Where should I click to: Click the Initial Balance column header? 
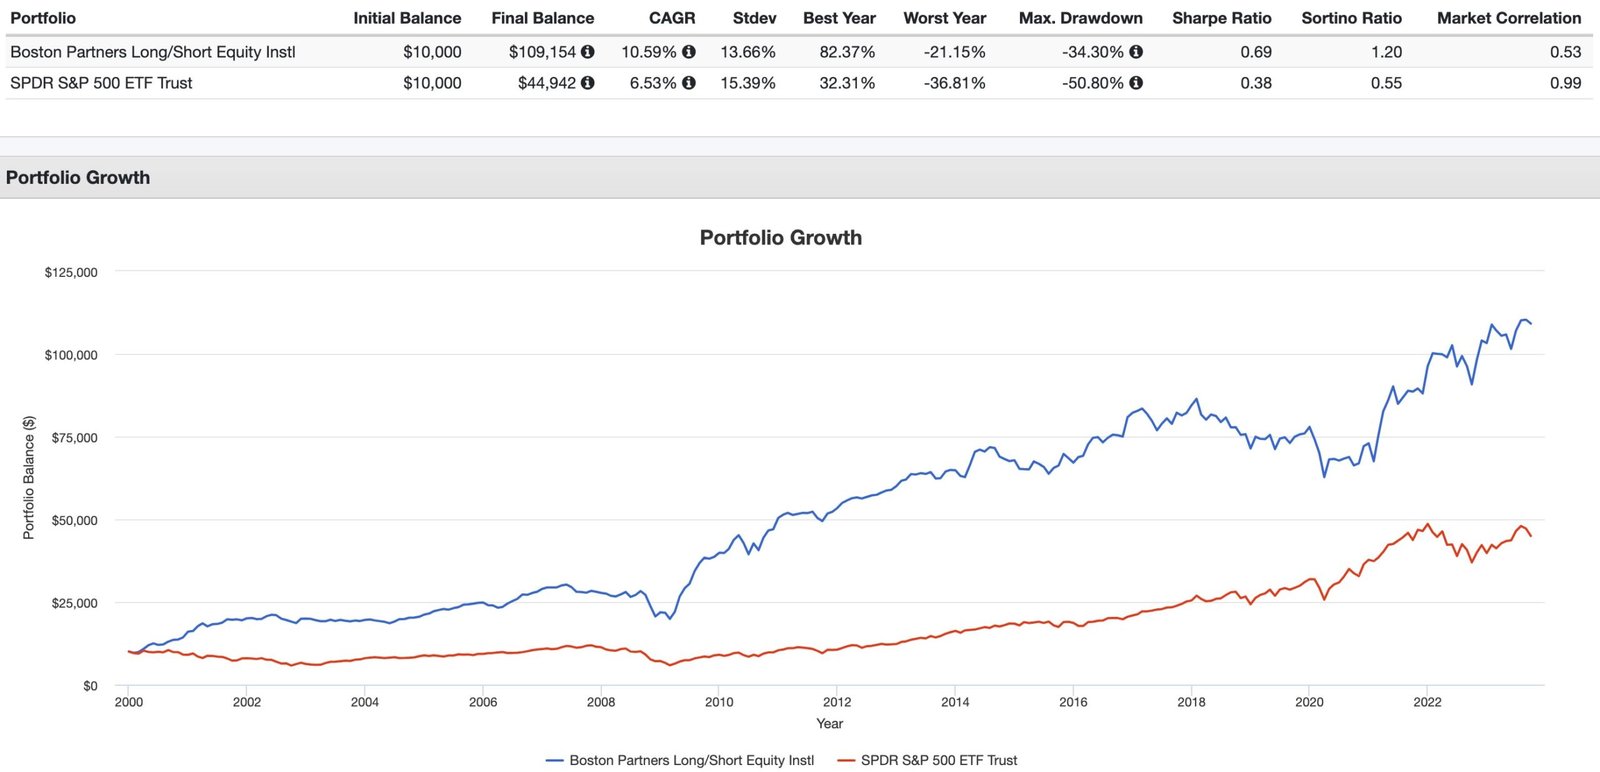[407, 18]
